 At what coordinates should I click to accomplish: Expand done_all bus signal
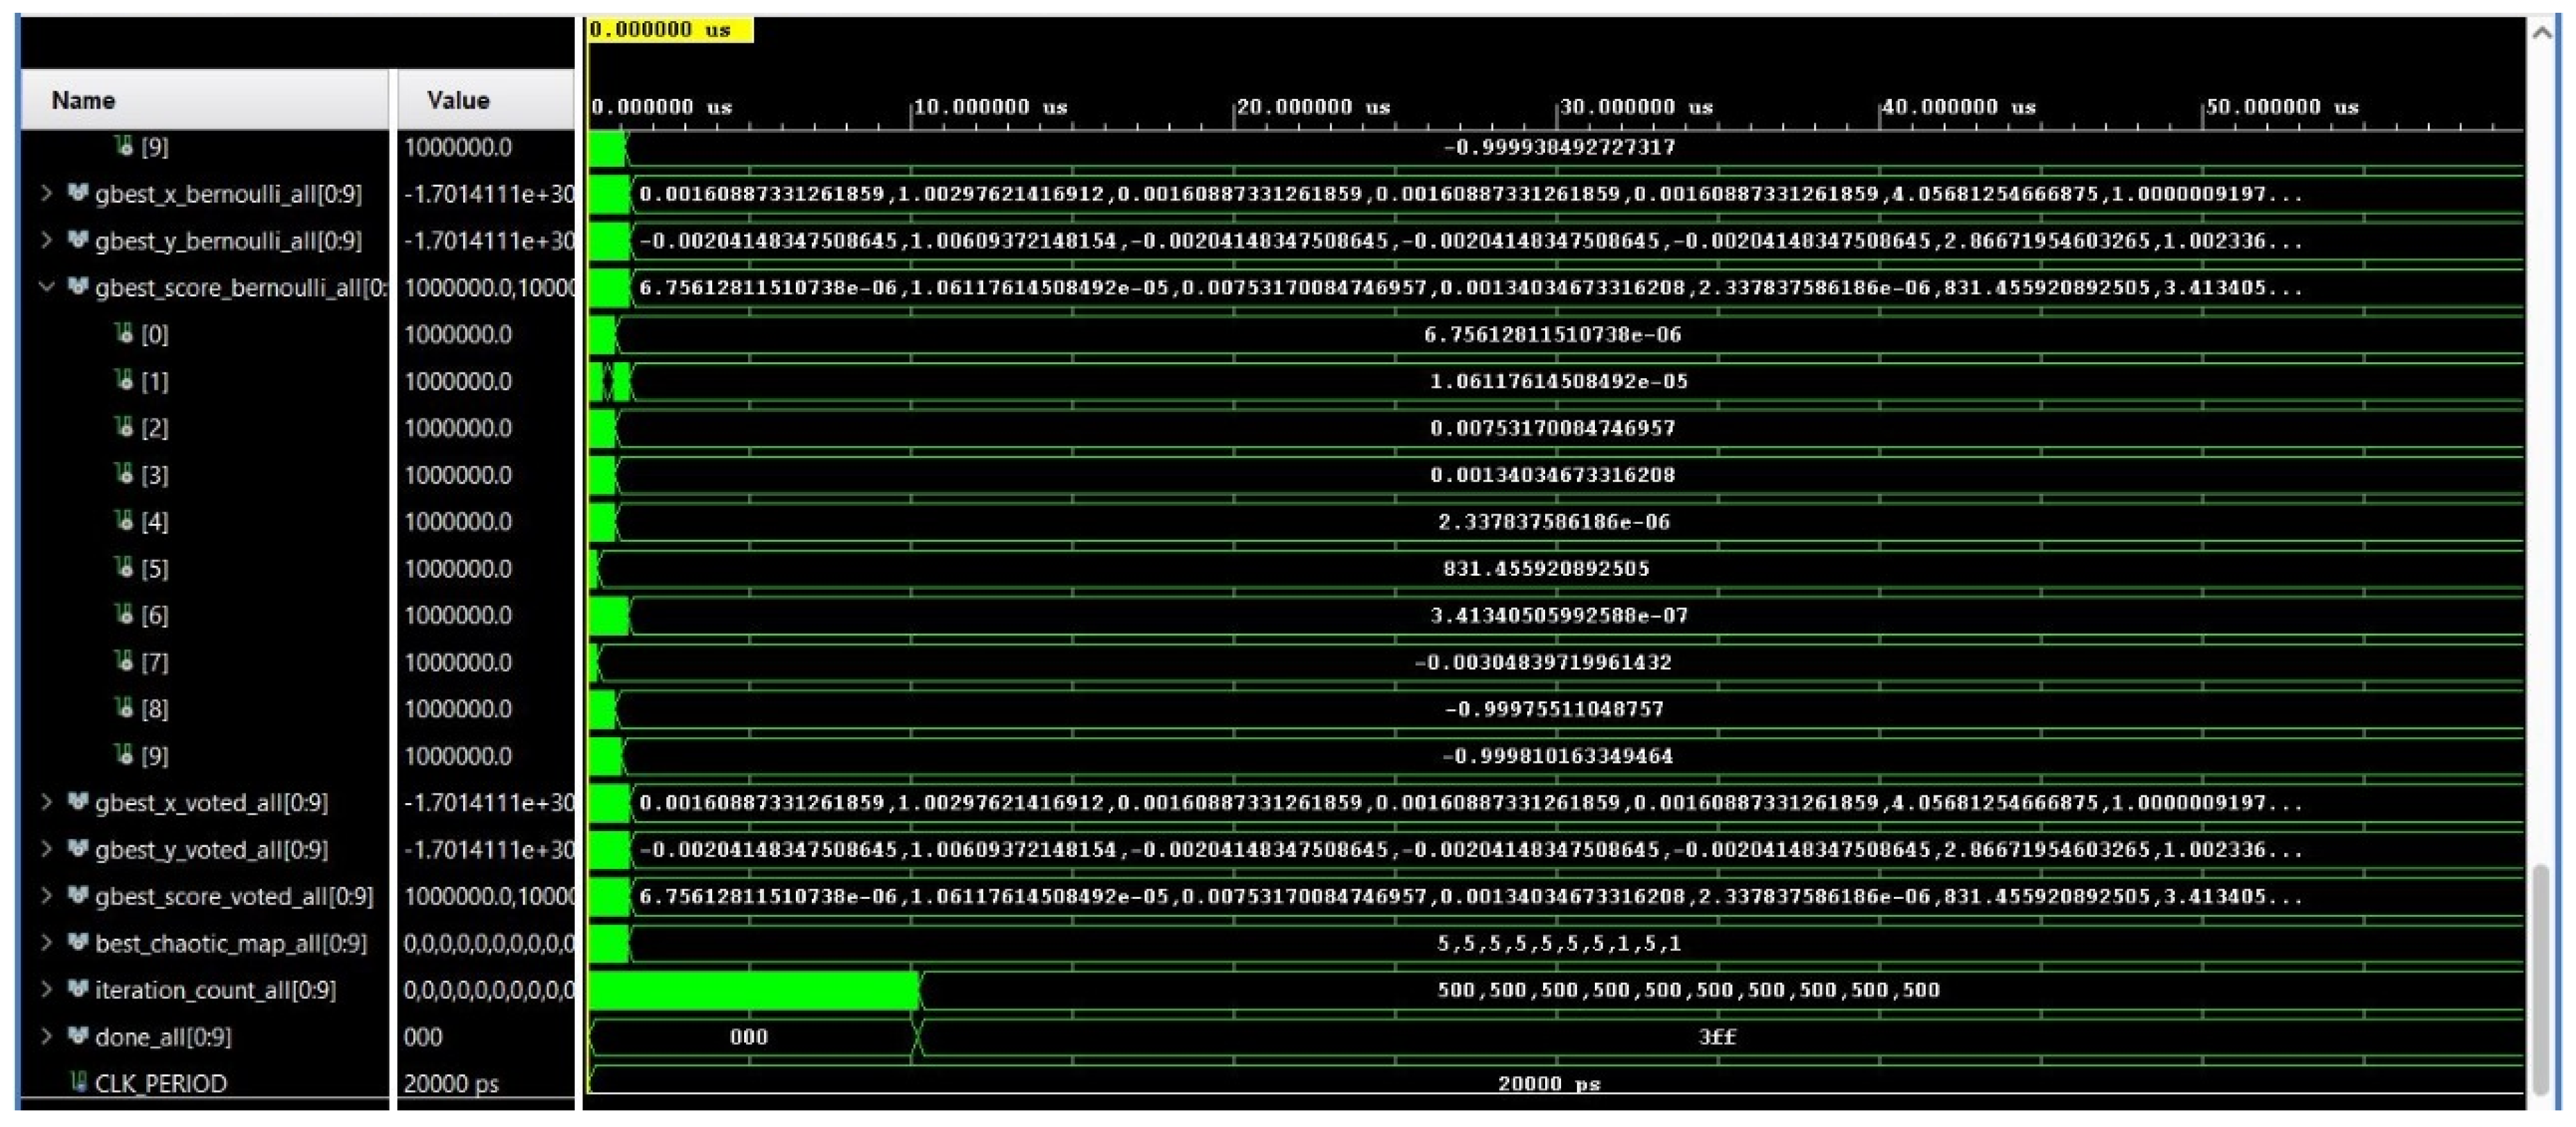[46, 1036]
